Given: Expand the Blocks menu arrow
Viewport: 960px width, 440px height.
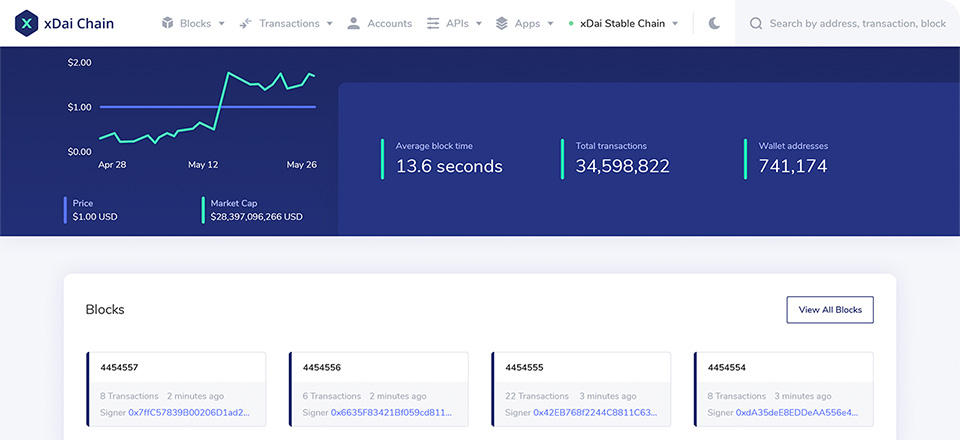Looking at the screenshot, I should [x=222, y=24].
